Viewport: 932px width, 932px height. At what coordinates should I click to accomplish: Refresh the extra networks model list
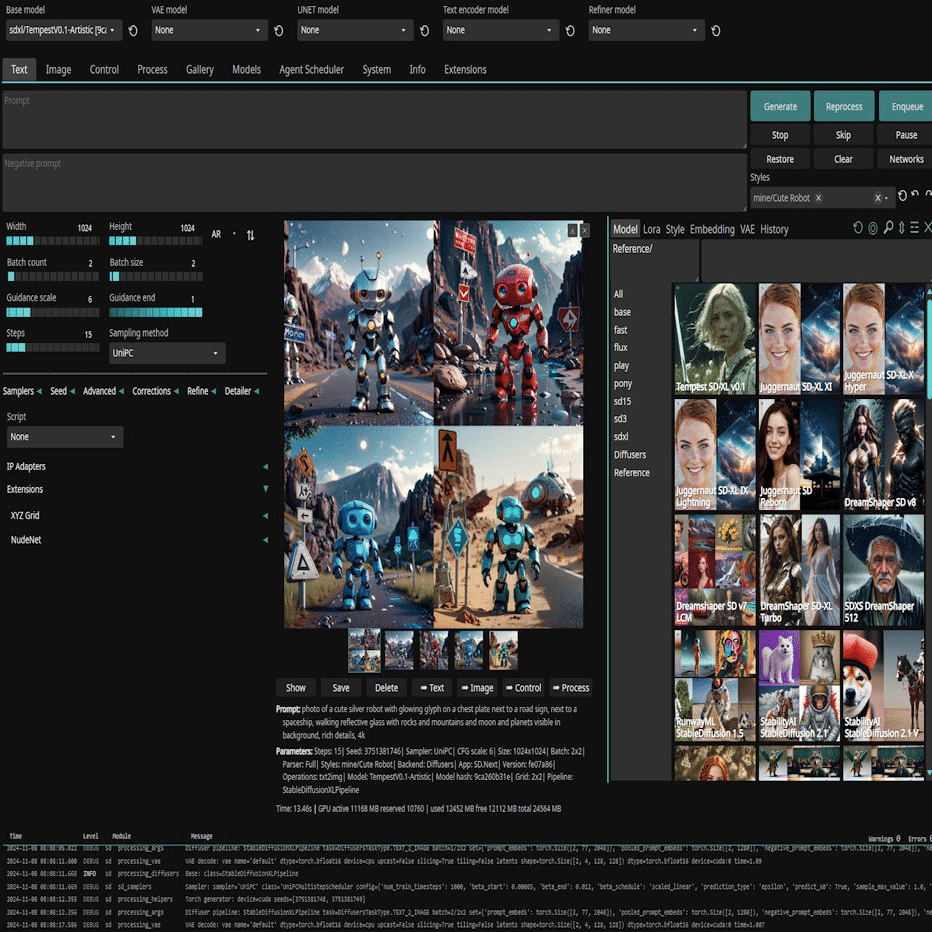(x=858, y=229)
